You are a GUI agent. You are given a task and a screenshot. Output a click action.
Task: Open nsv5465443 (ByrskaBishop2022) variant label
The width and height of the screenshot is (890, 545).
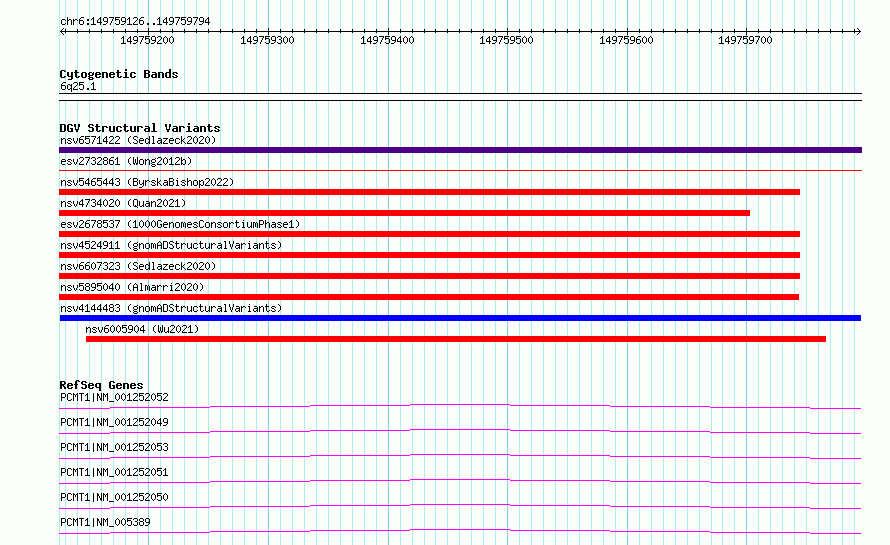pos(147,182)
